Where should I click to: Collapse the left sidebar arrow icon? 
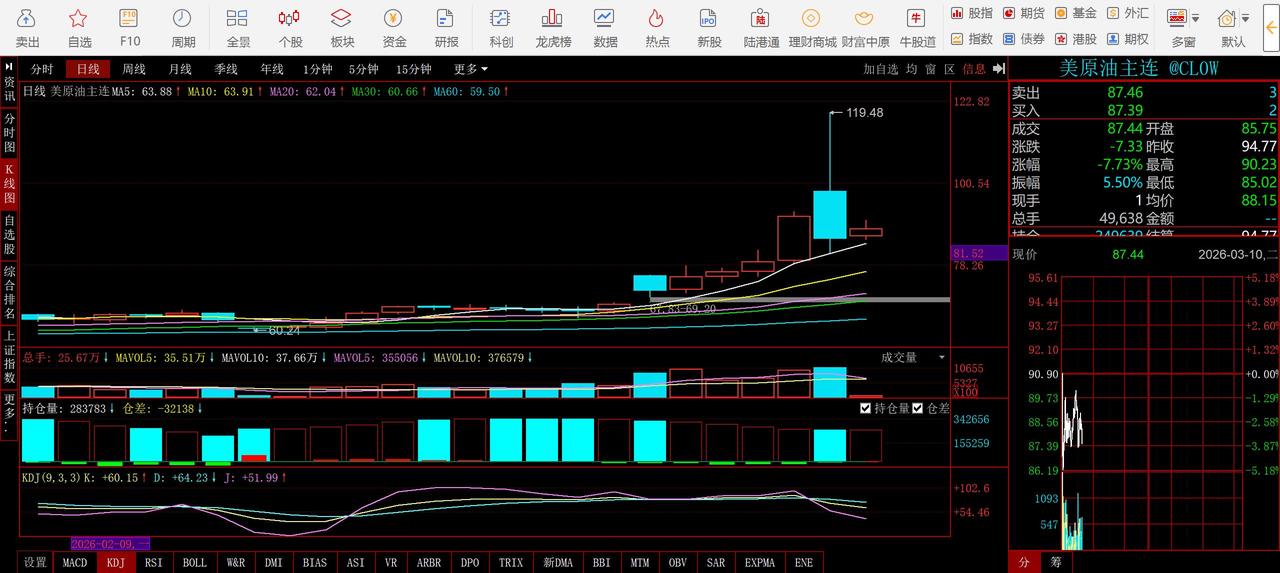click(x=9, y=66)
